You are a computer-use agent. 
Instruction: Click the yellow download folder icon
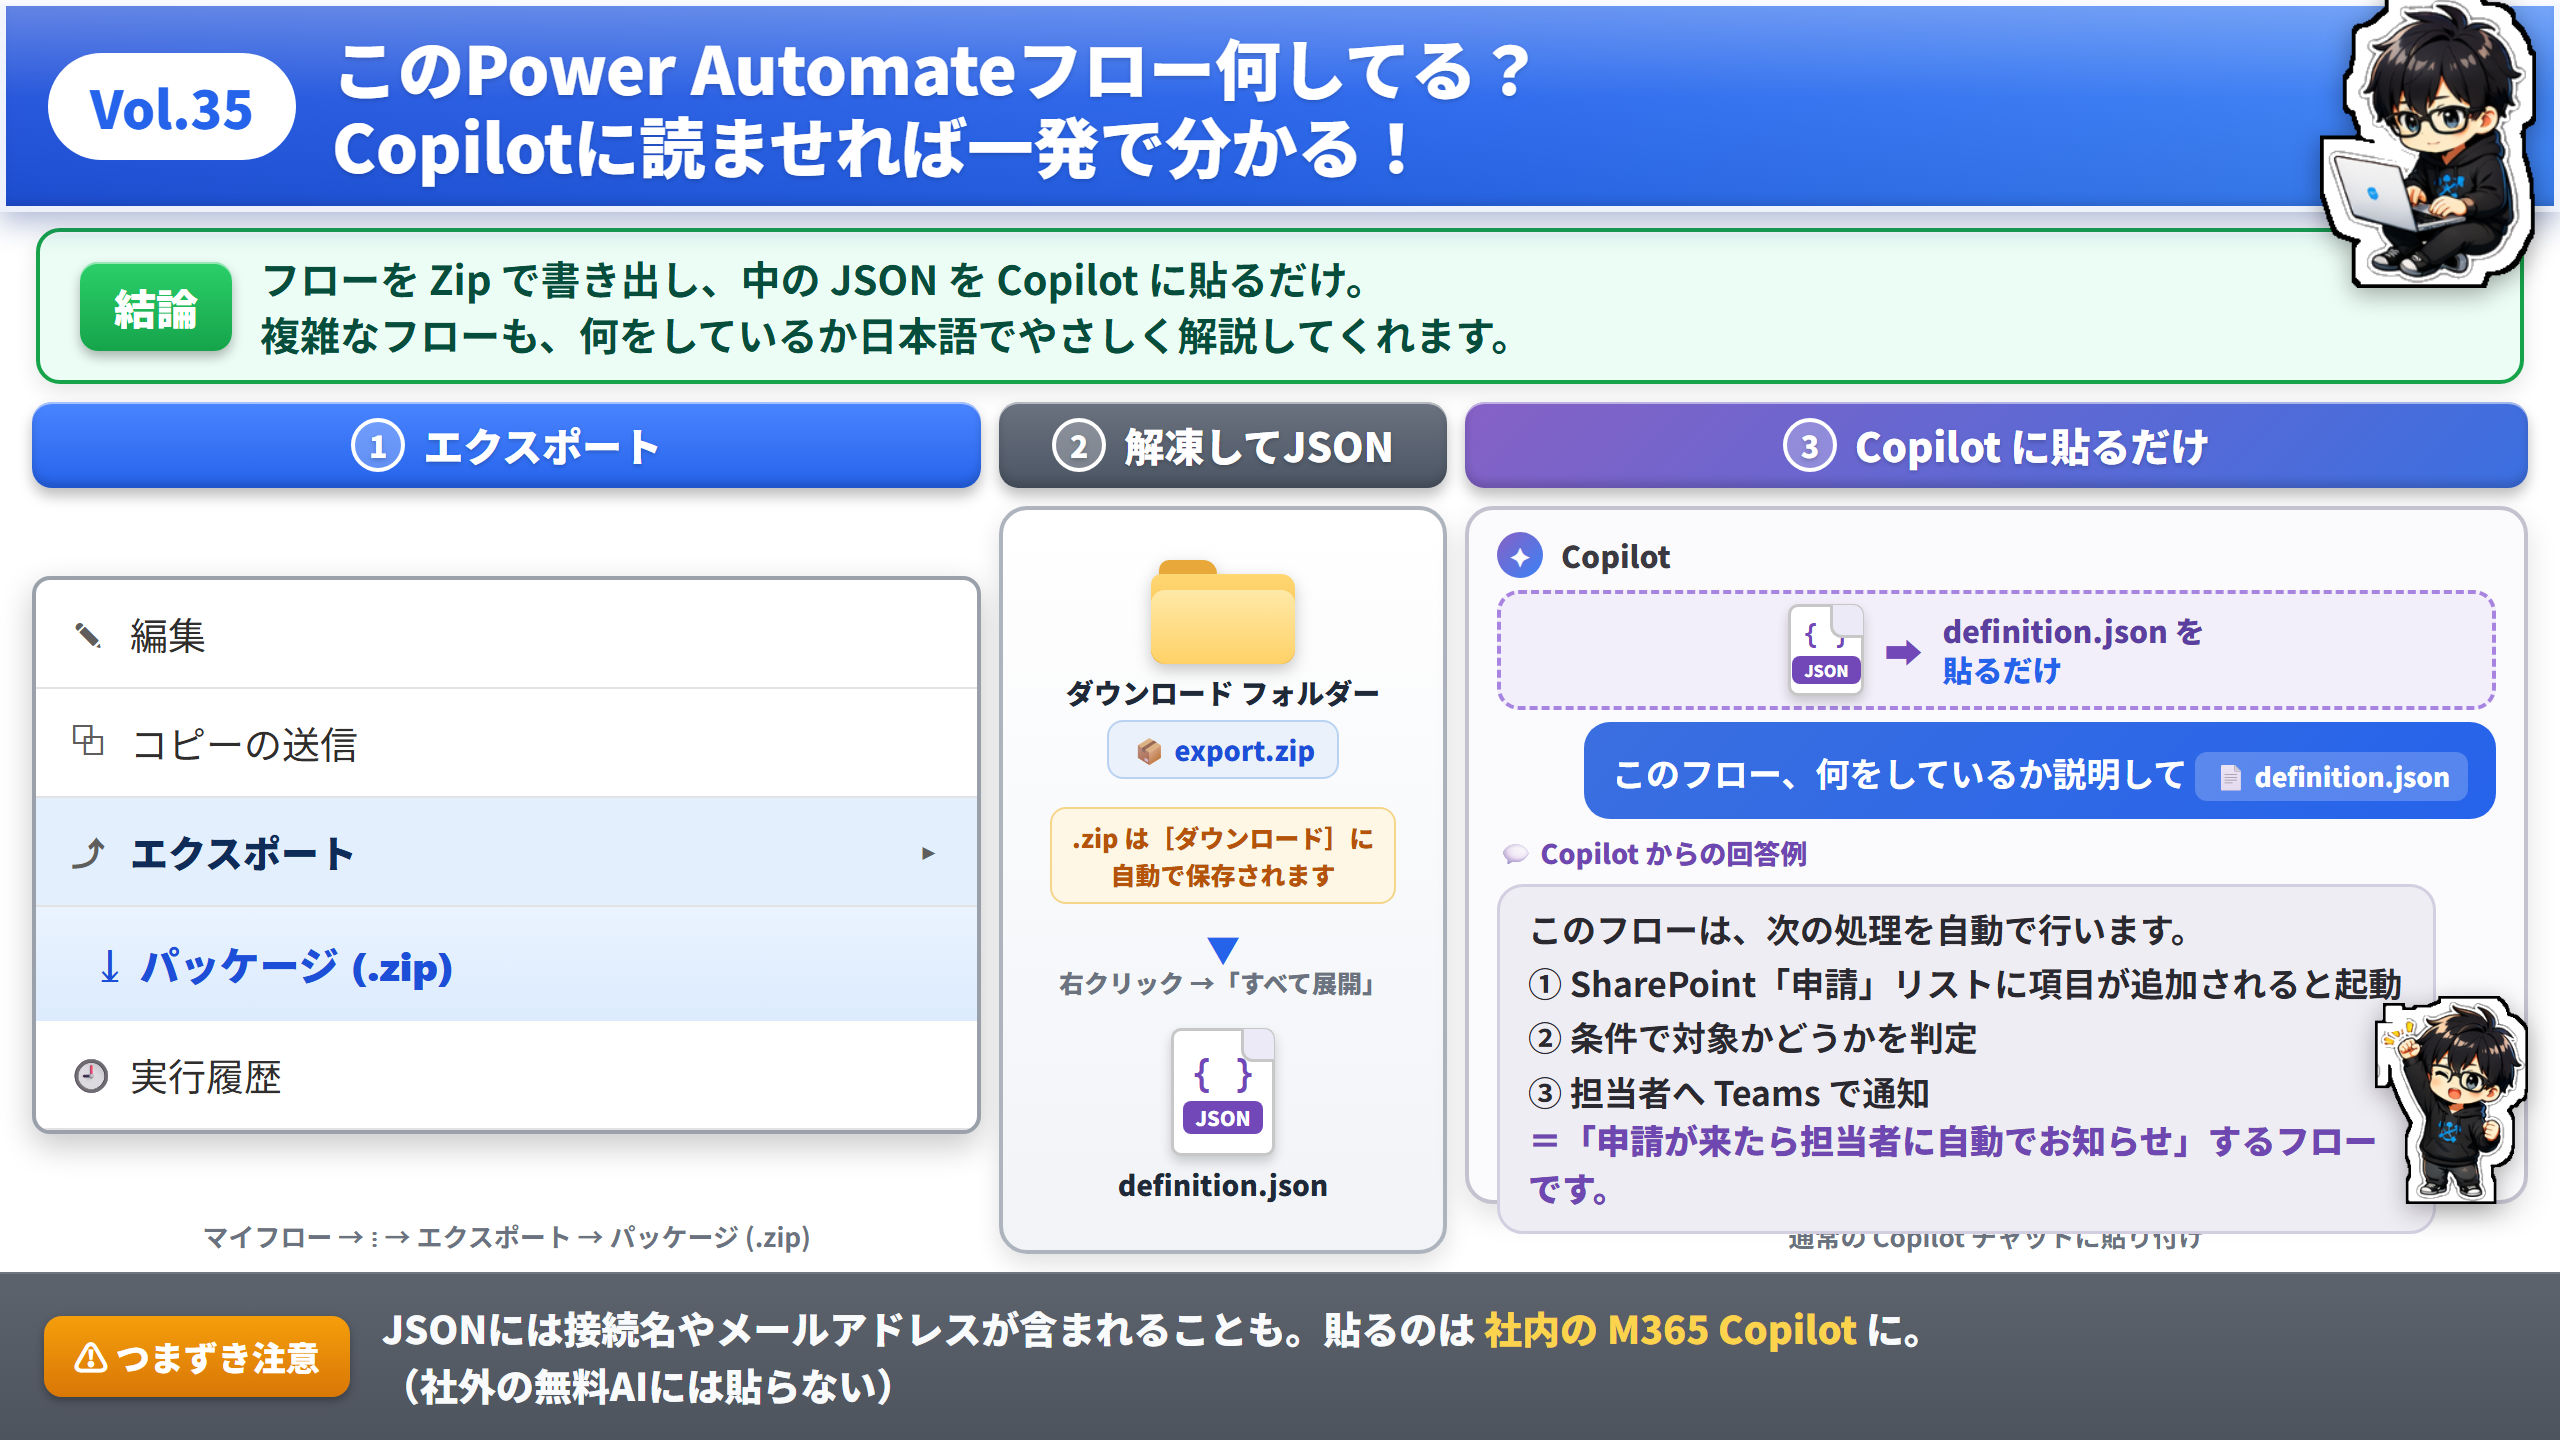point(1222,612)
